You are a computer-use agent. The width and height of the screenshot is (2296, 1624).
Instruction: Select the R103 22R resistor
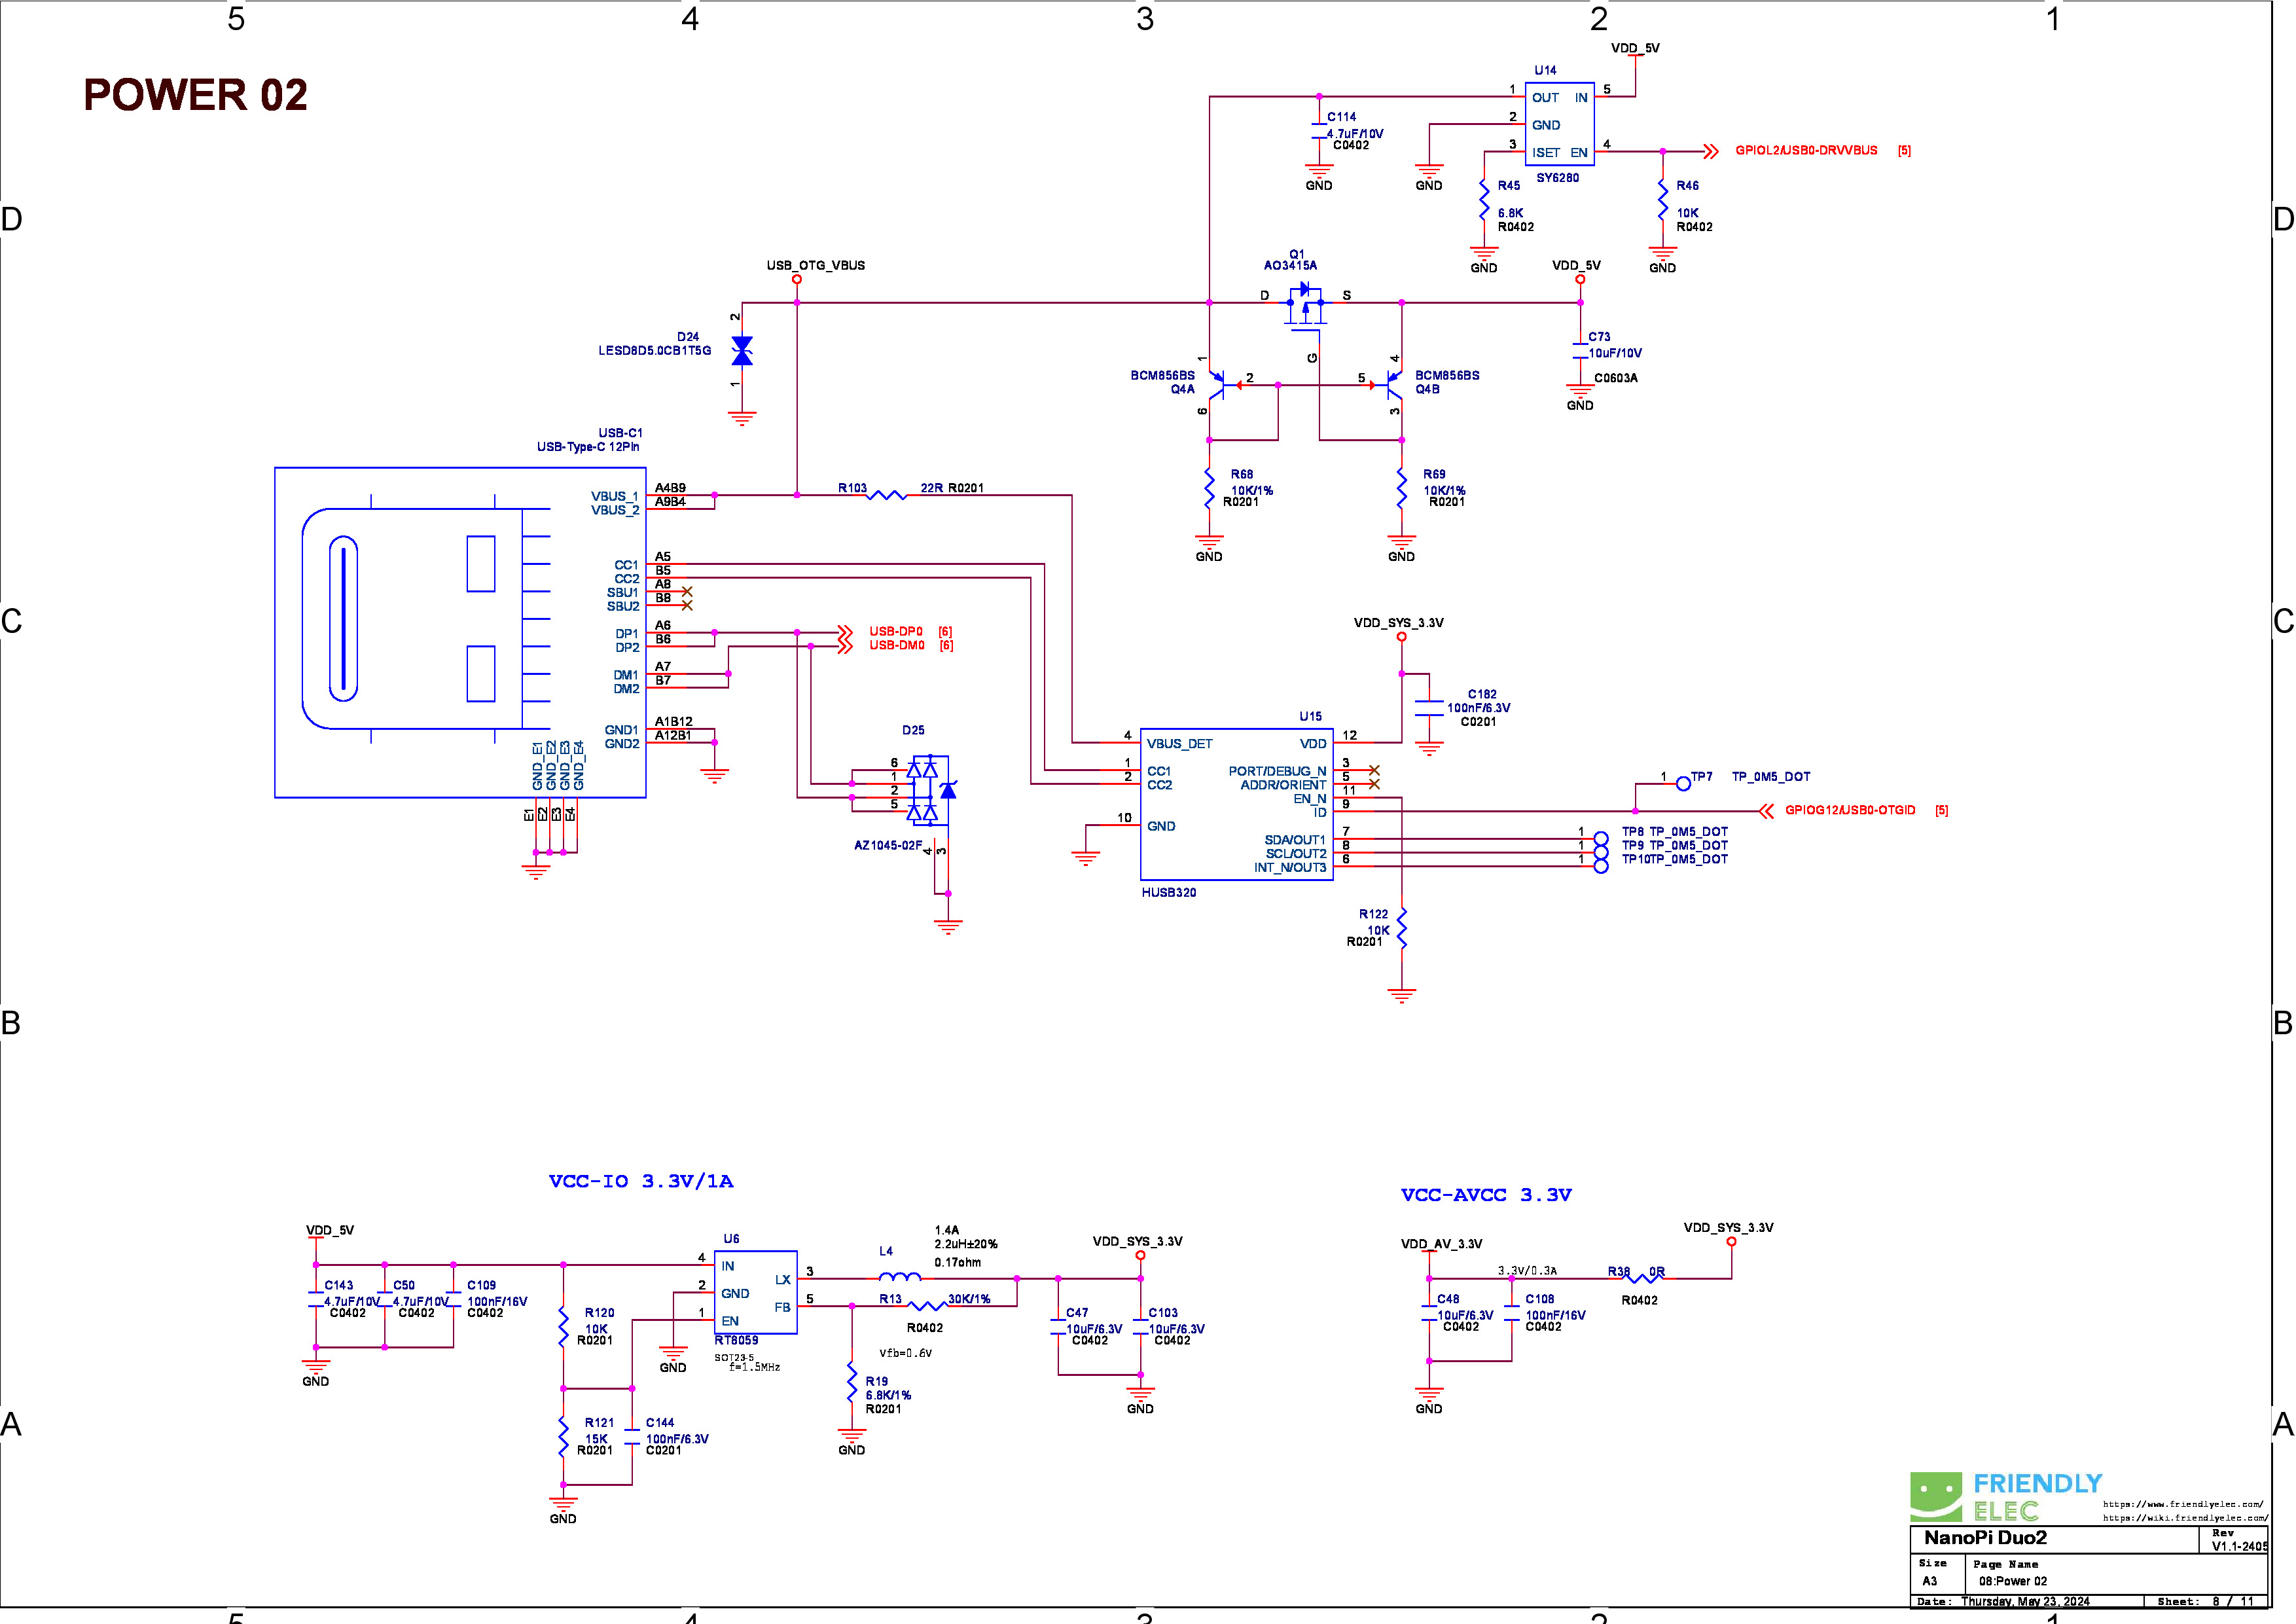[886, 494]
